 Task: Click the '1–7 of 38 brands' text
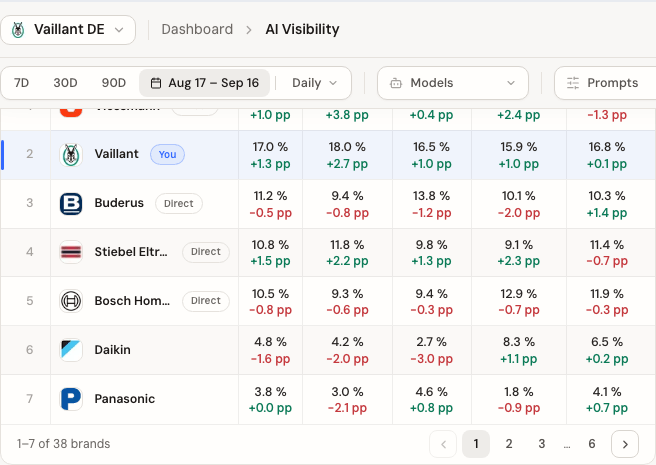[x=64, y=444]
